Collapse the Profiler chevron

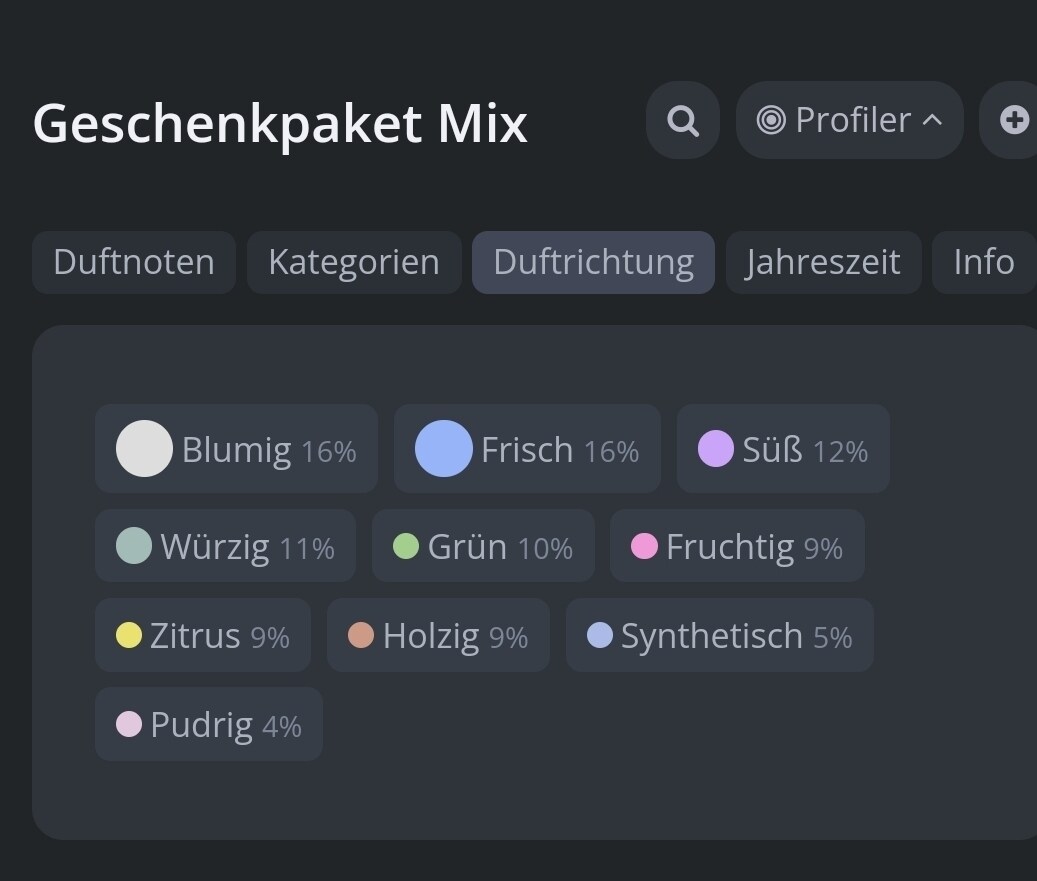click(x=933, y=120)
